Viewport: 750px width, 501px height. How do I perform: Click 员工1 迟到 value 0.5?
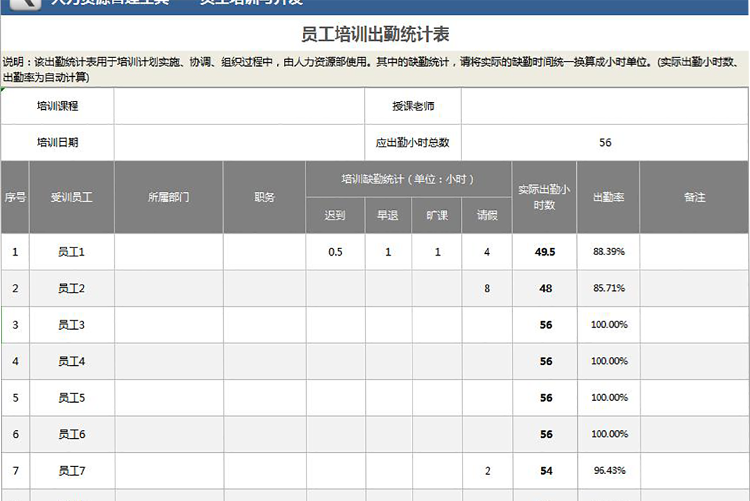coord(335,252)
